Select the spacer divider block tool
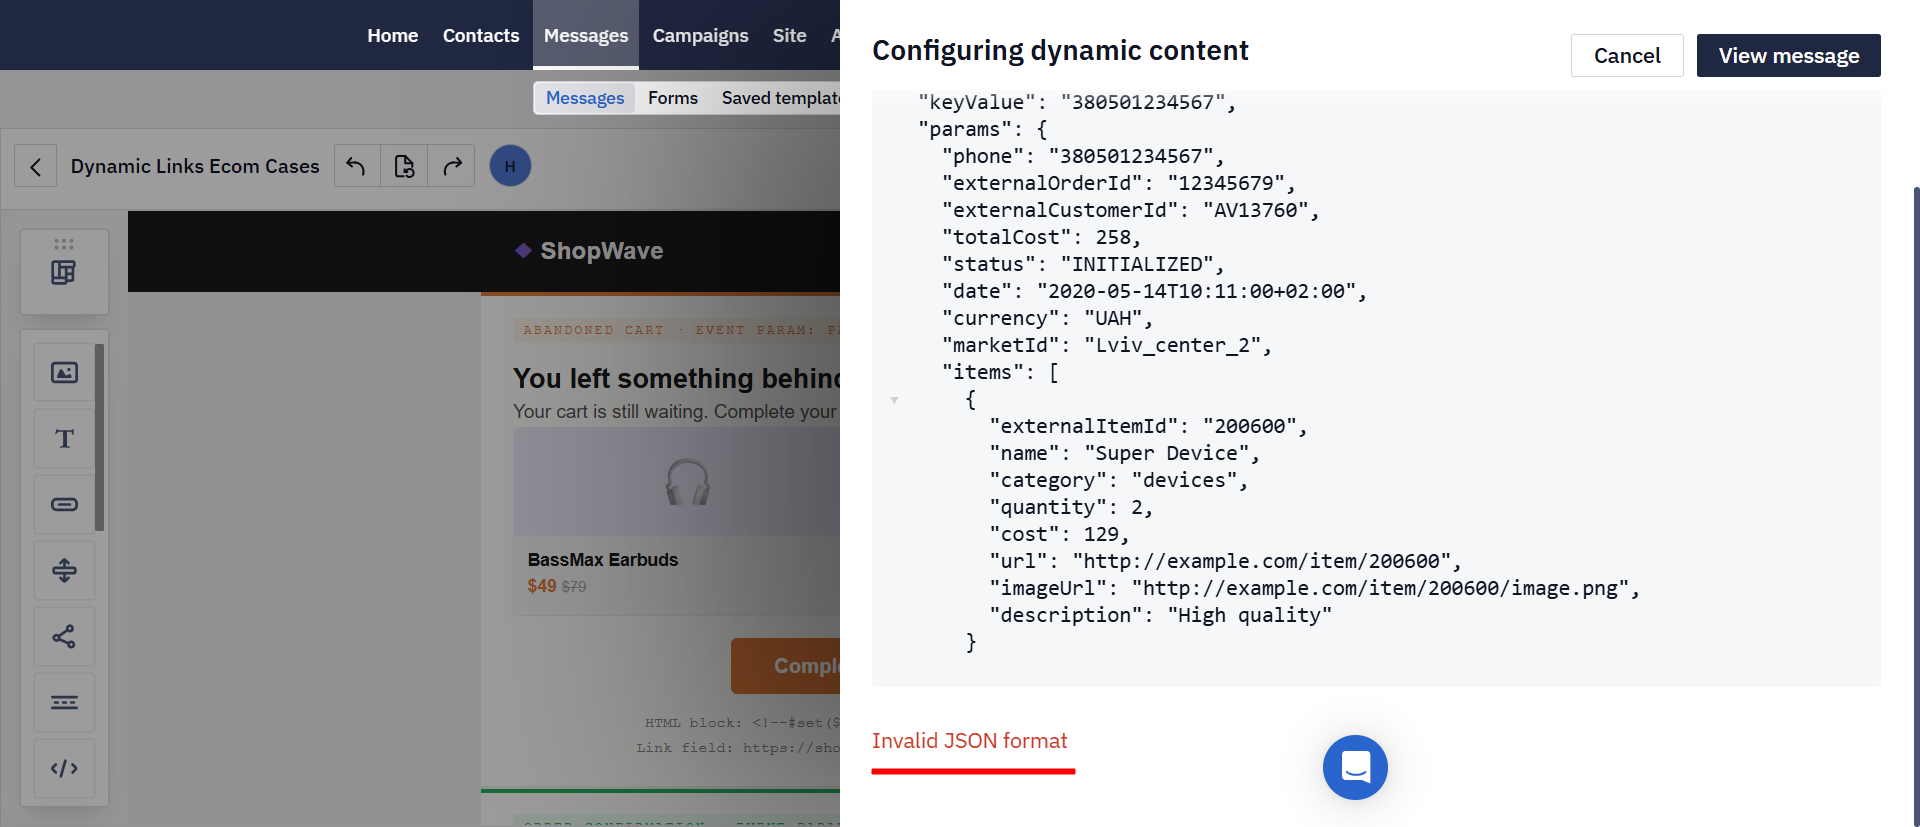This screenshot has width=1920, height=827. [x=64, y=571]
